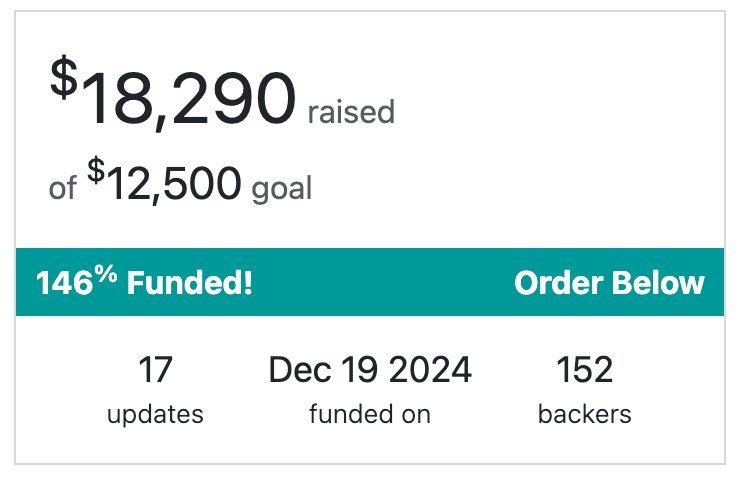Screen dimensions: 742x484
Task: Click the Order Below link
Action: 608,283
